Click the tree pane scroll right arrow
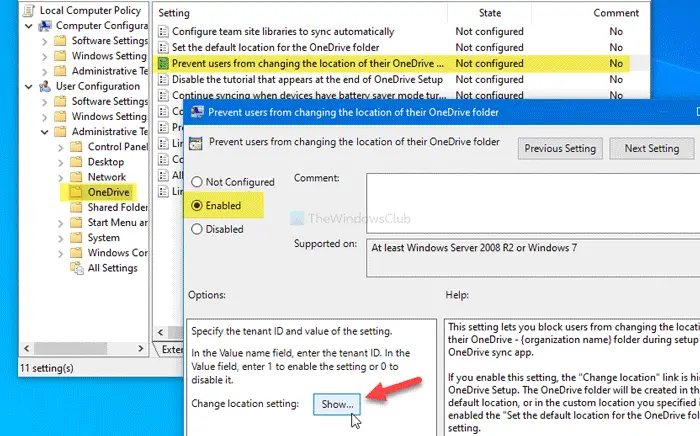 [141, 348]
